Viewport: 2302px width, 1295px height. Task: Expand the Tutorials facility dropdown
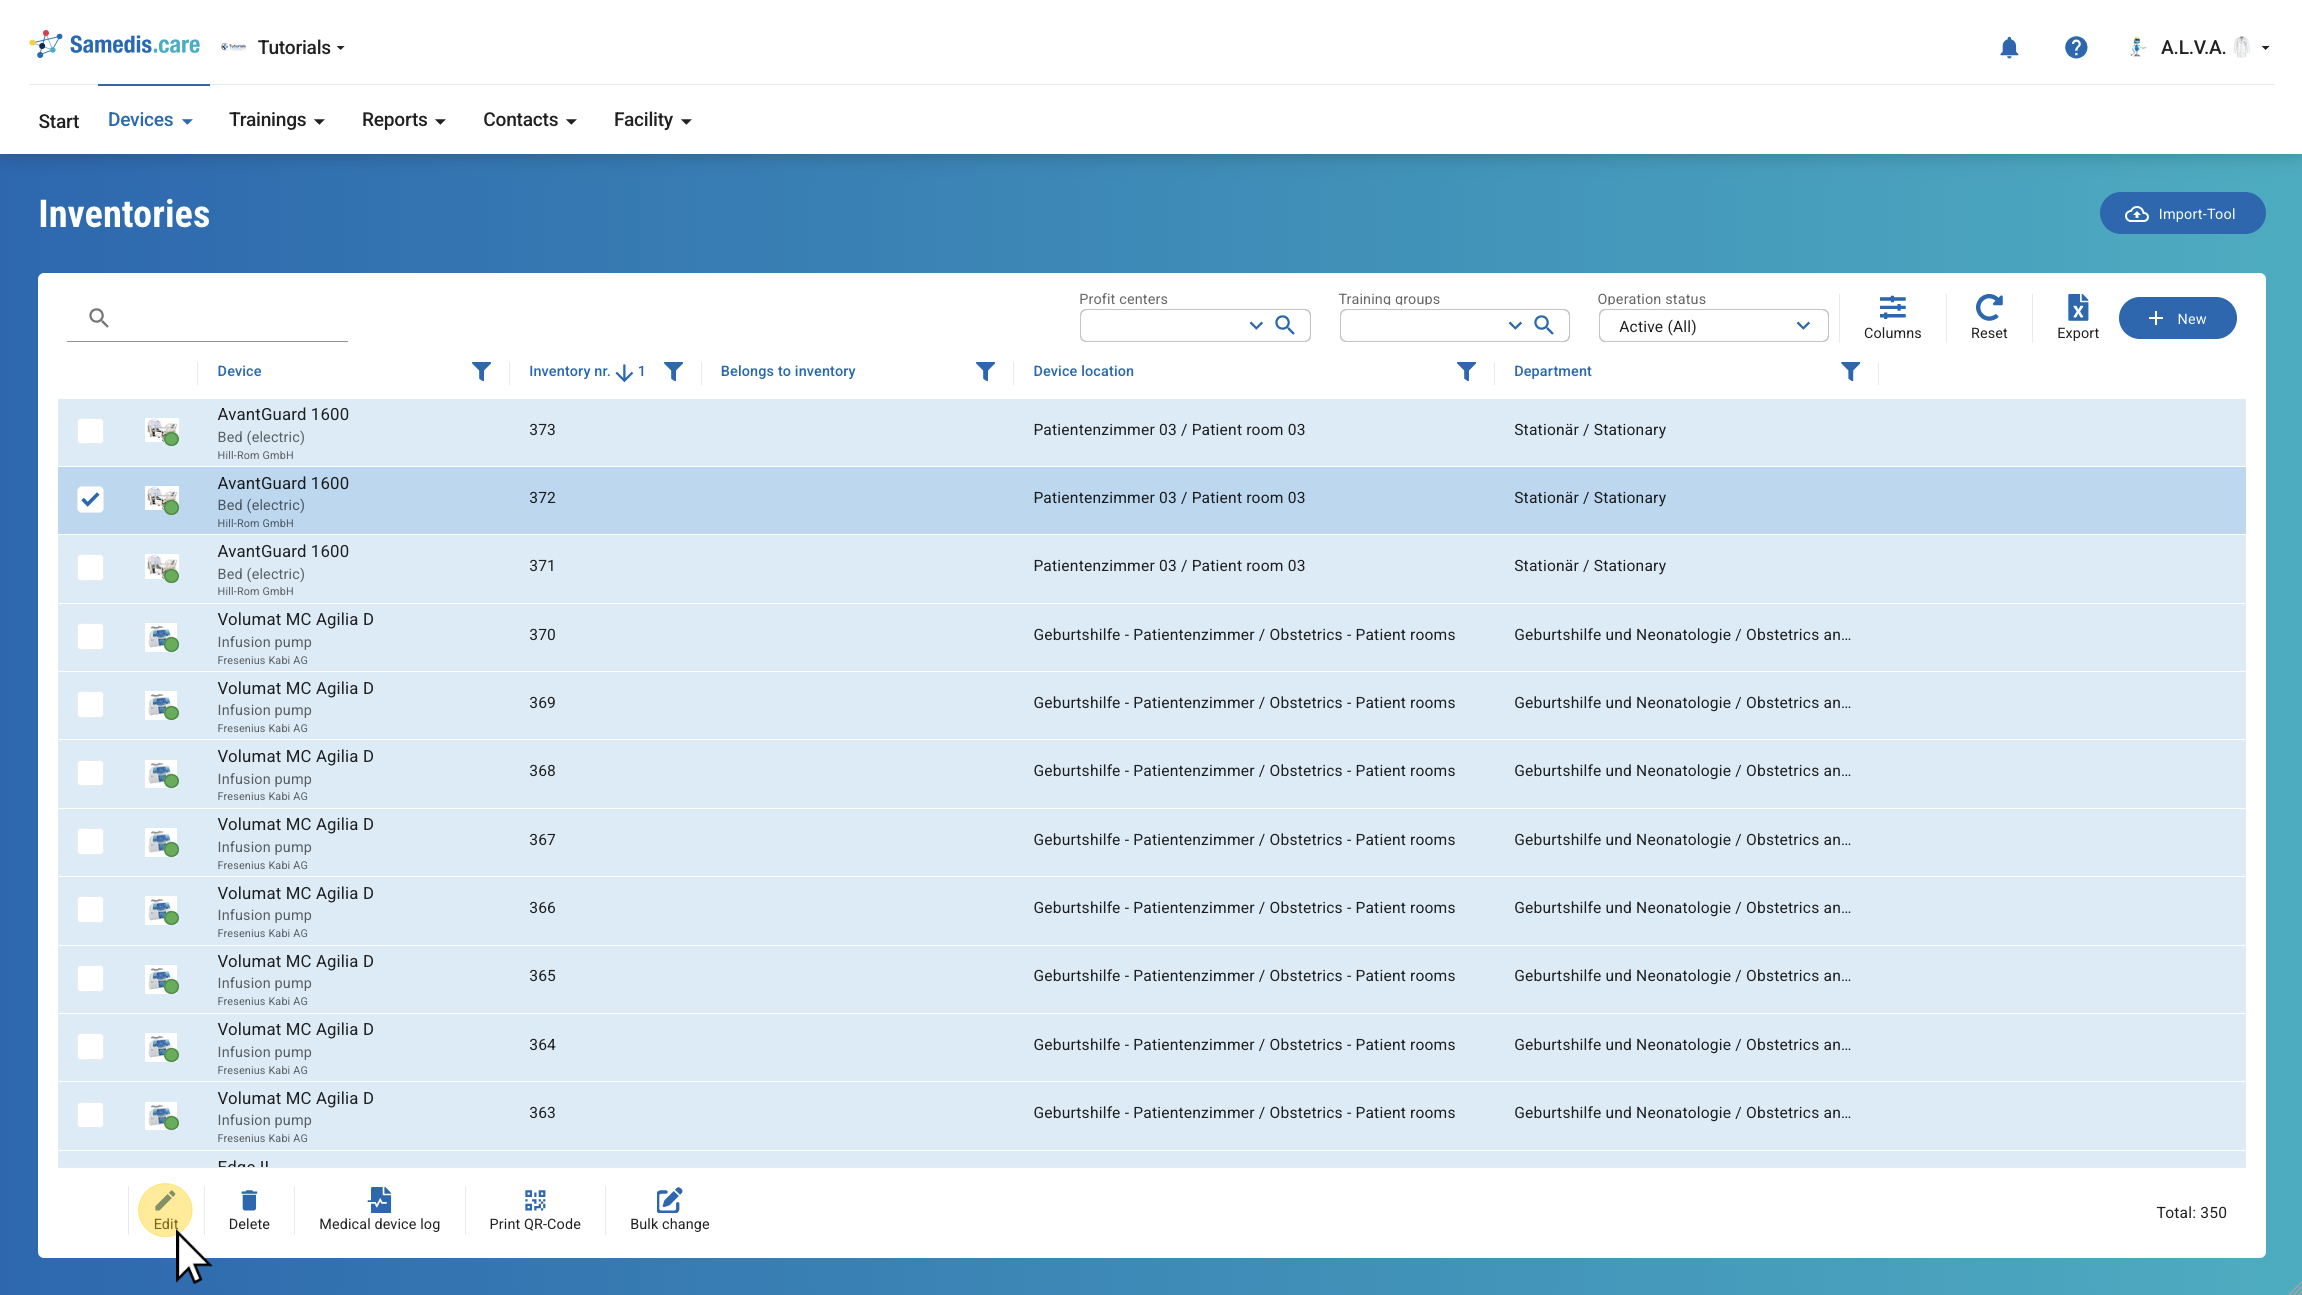point(300,47)
